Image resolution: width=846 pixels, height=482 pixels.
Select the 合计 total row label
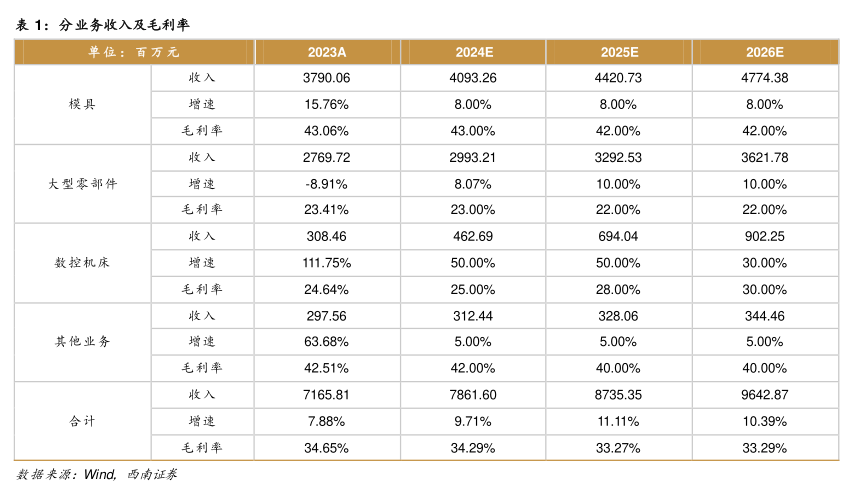point(83,421)
